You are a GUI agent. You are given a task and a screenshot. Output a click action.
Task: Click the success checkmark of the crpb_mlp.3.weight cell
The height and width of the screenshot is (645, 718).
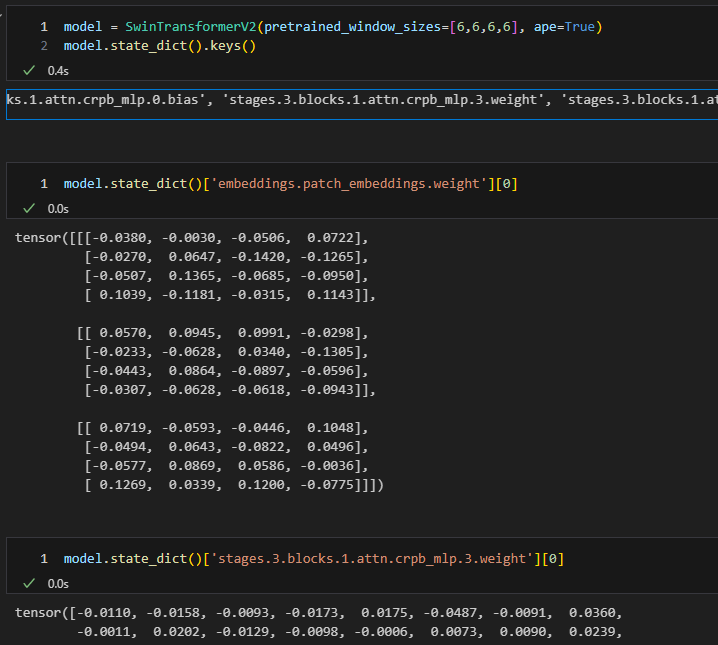(x=29, y=584)
